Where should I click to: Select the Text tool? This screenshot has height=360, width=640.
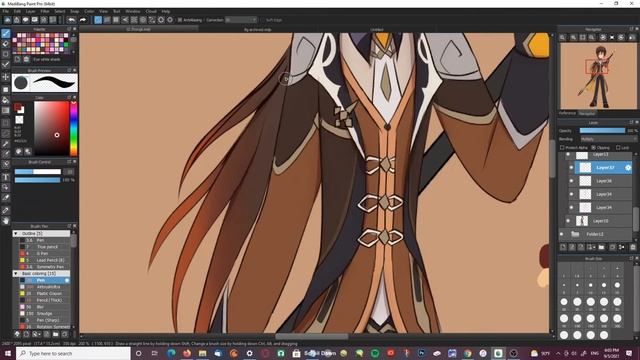pyautogui.click(x=6, y=177)
